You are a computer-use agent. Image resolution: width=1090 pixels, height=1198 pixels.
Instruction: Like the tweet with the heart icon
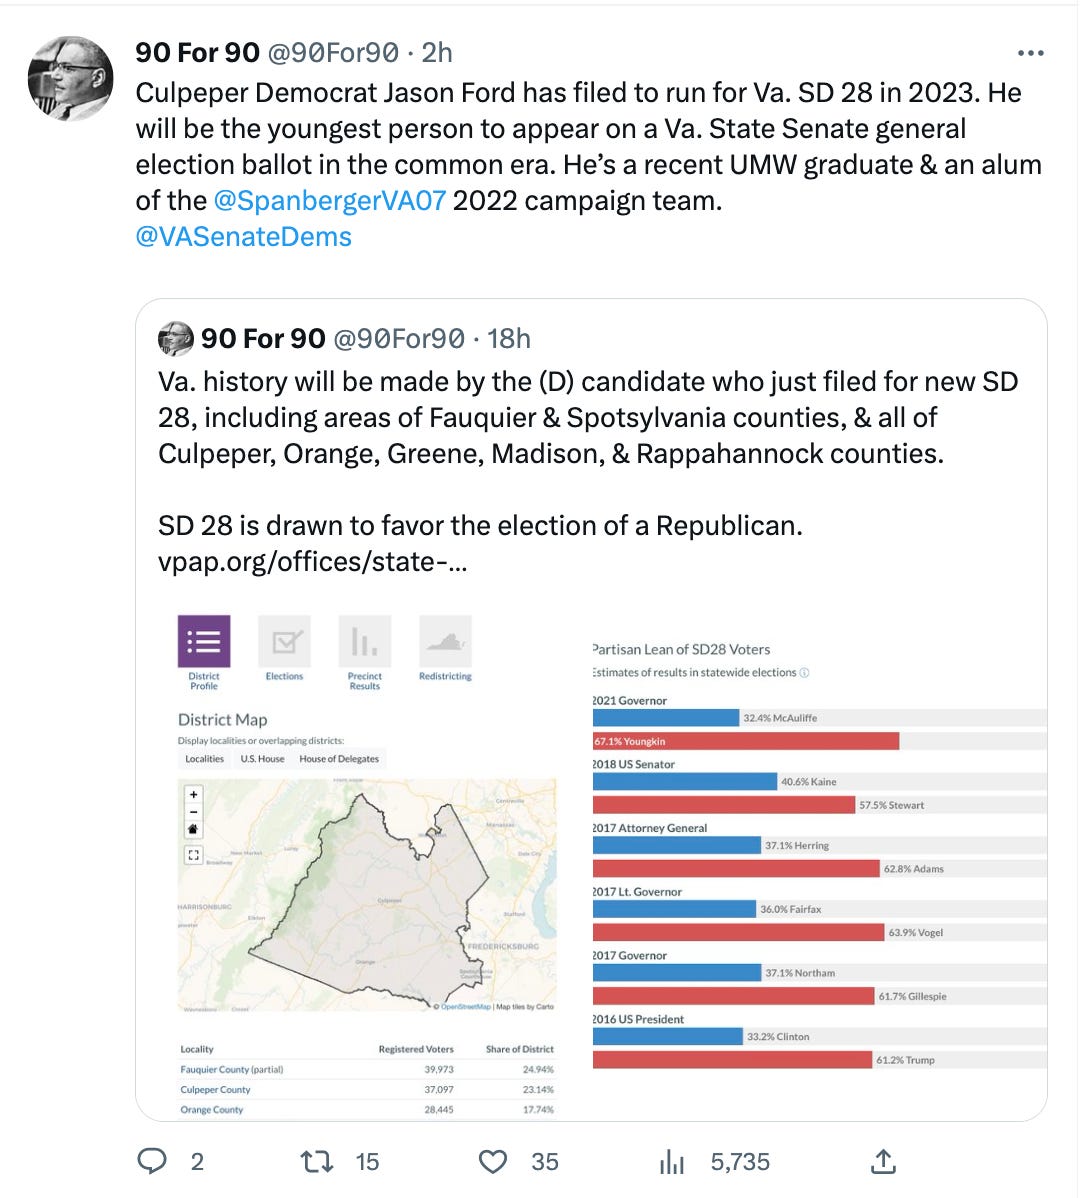point(493,1162)
